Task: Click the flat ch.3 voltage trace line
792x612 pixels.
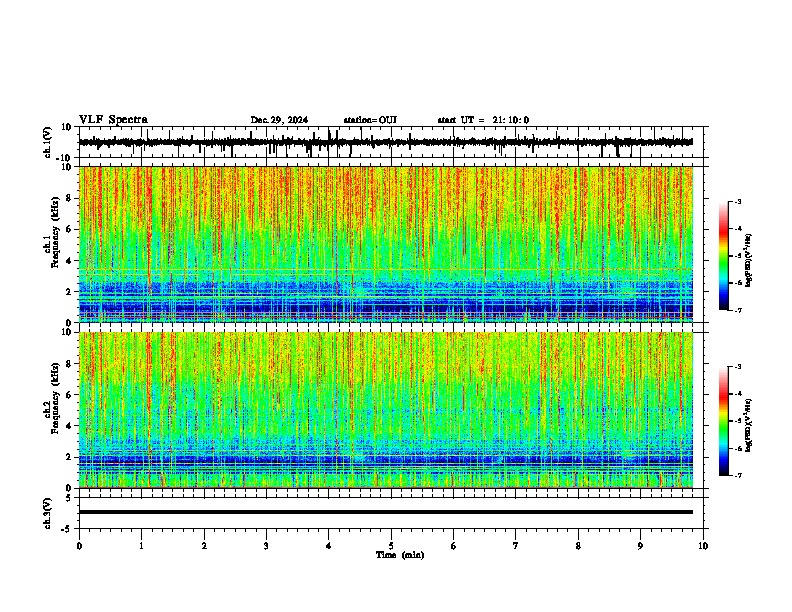Action: pyautogui.click(x=385, y=512)
